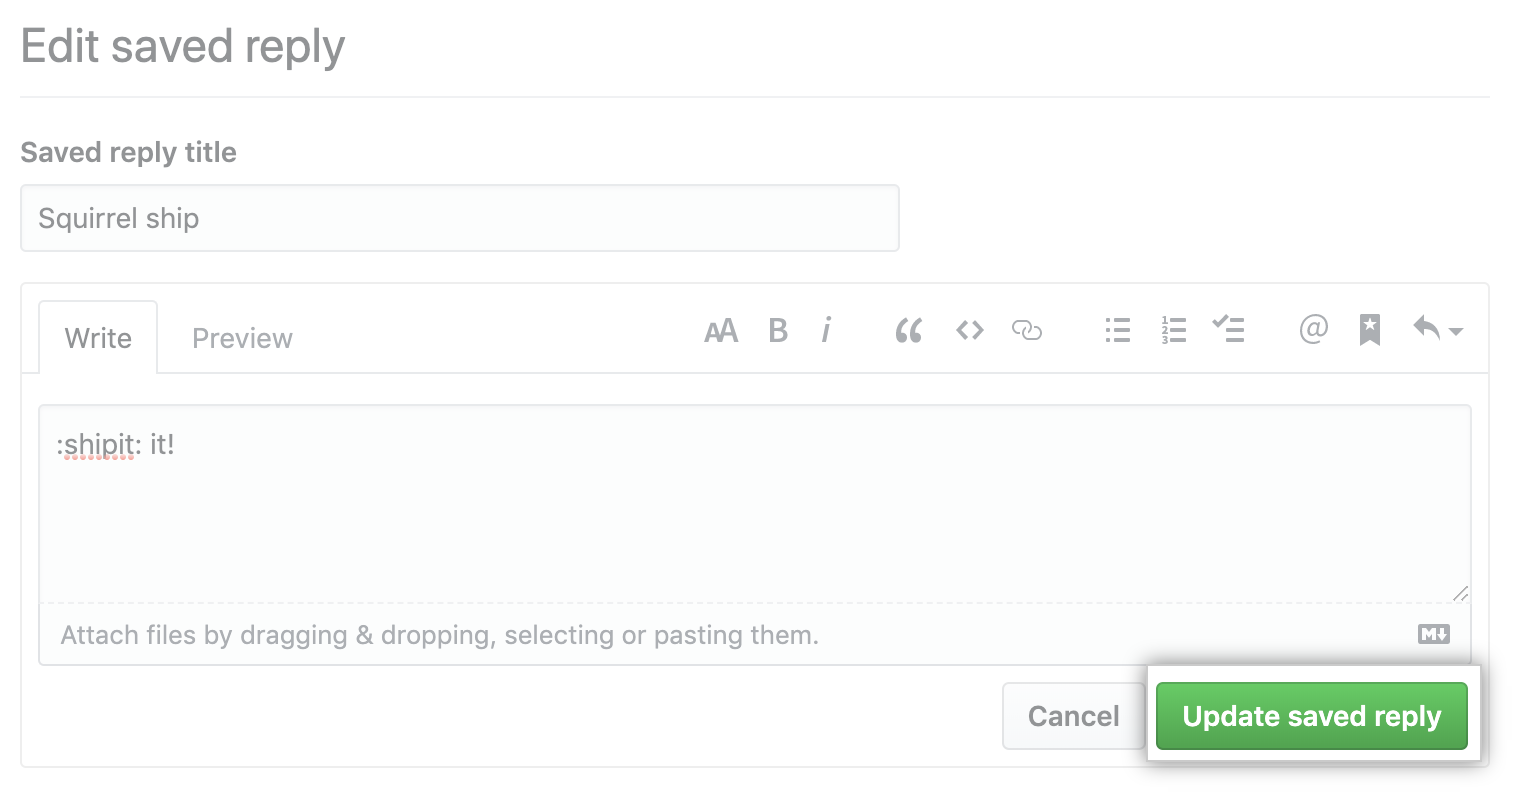This screenshot has height=798, width=1518.
Task: Insert a blockquote
Action: point(909,331)
